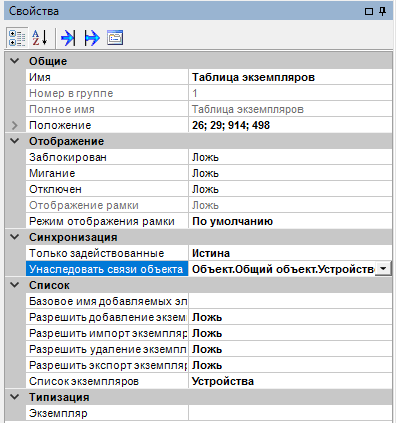This screenshot has width=397, height=423.
Task: Click greyed Полное имя value Таблица экземпляров
Action: point(248,109)
